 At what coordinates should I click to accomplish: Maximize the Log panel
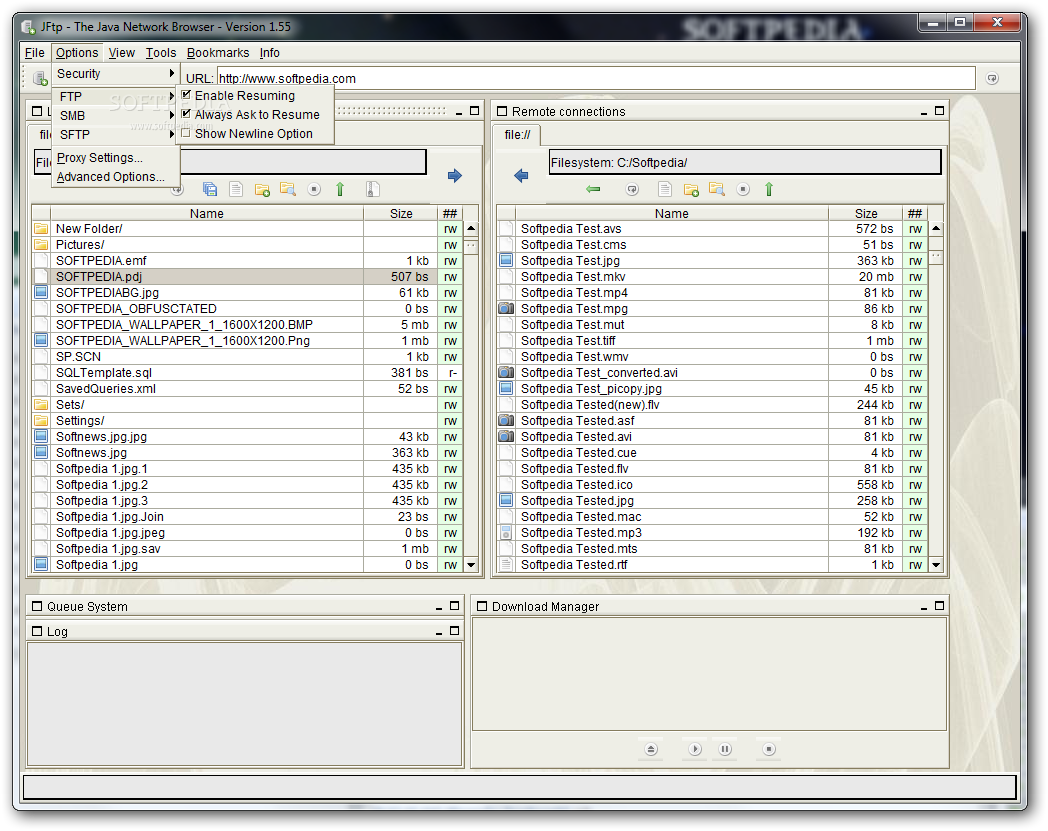tap(454, 630)
